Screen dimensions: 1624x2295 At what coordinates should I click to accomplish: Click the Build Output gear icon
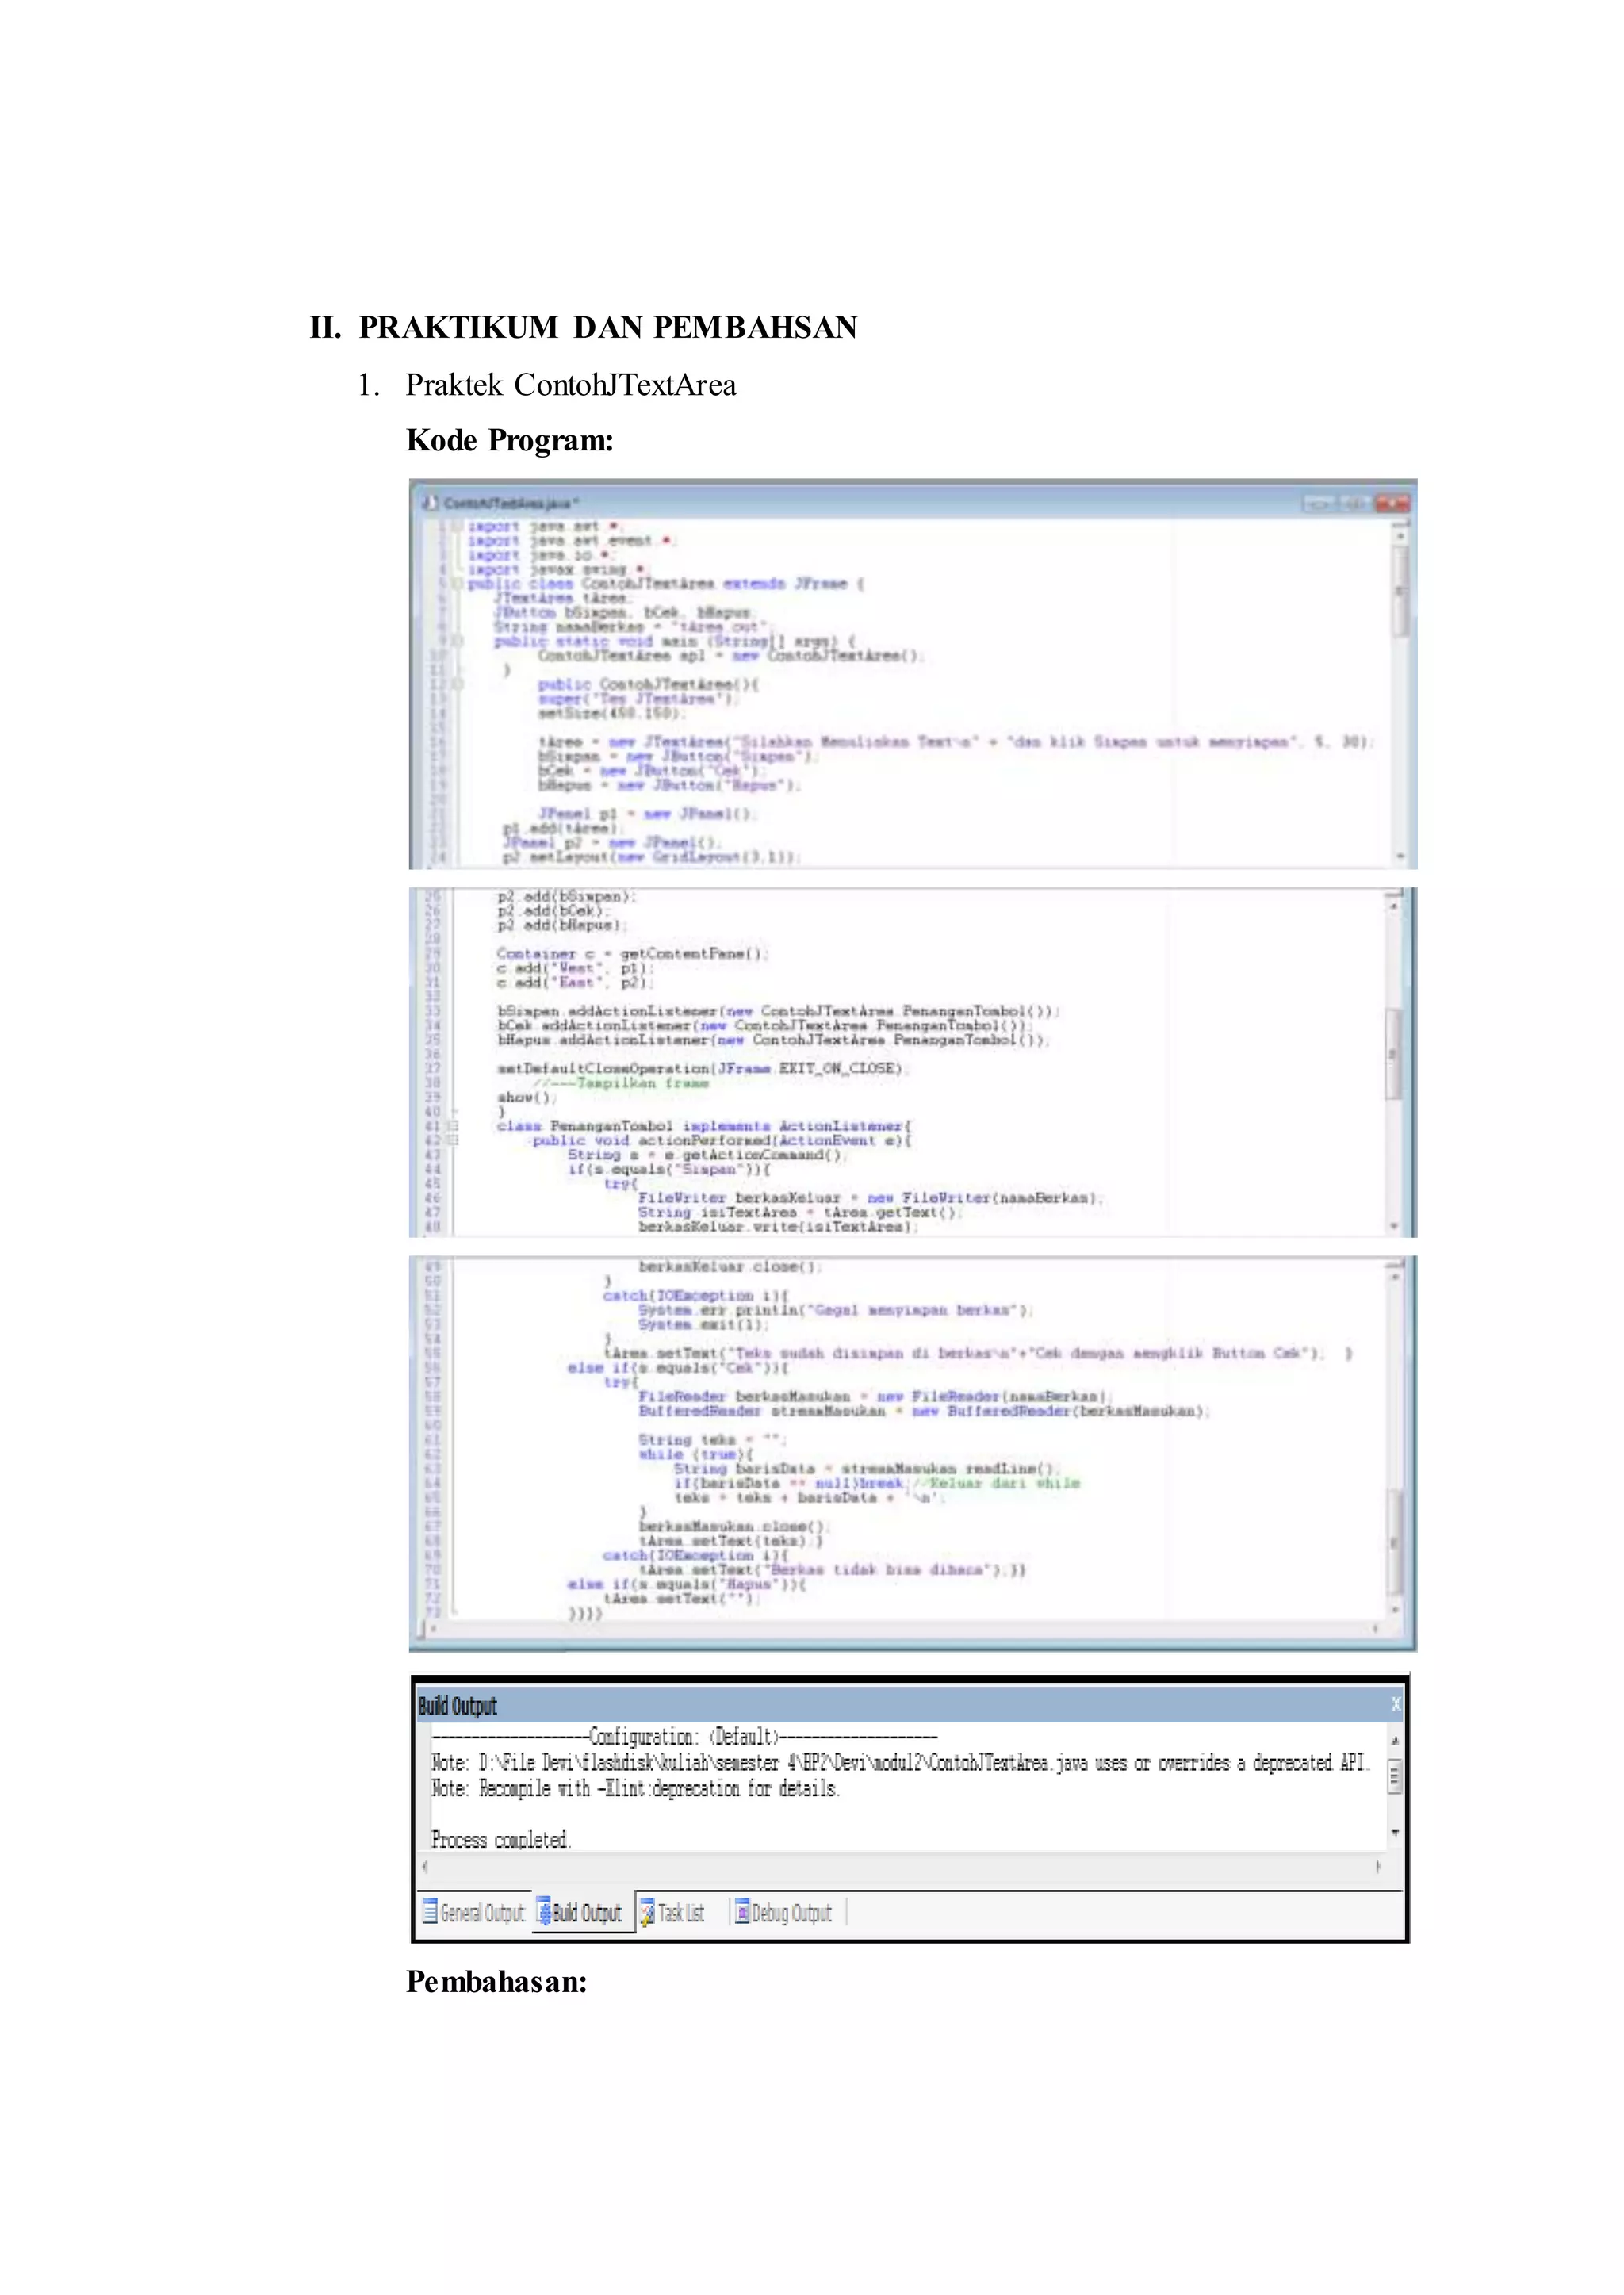point(544,1912)
